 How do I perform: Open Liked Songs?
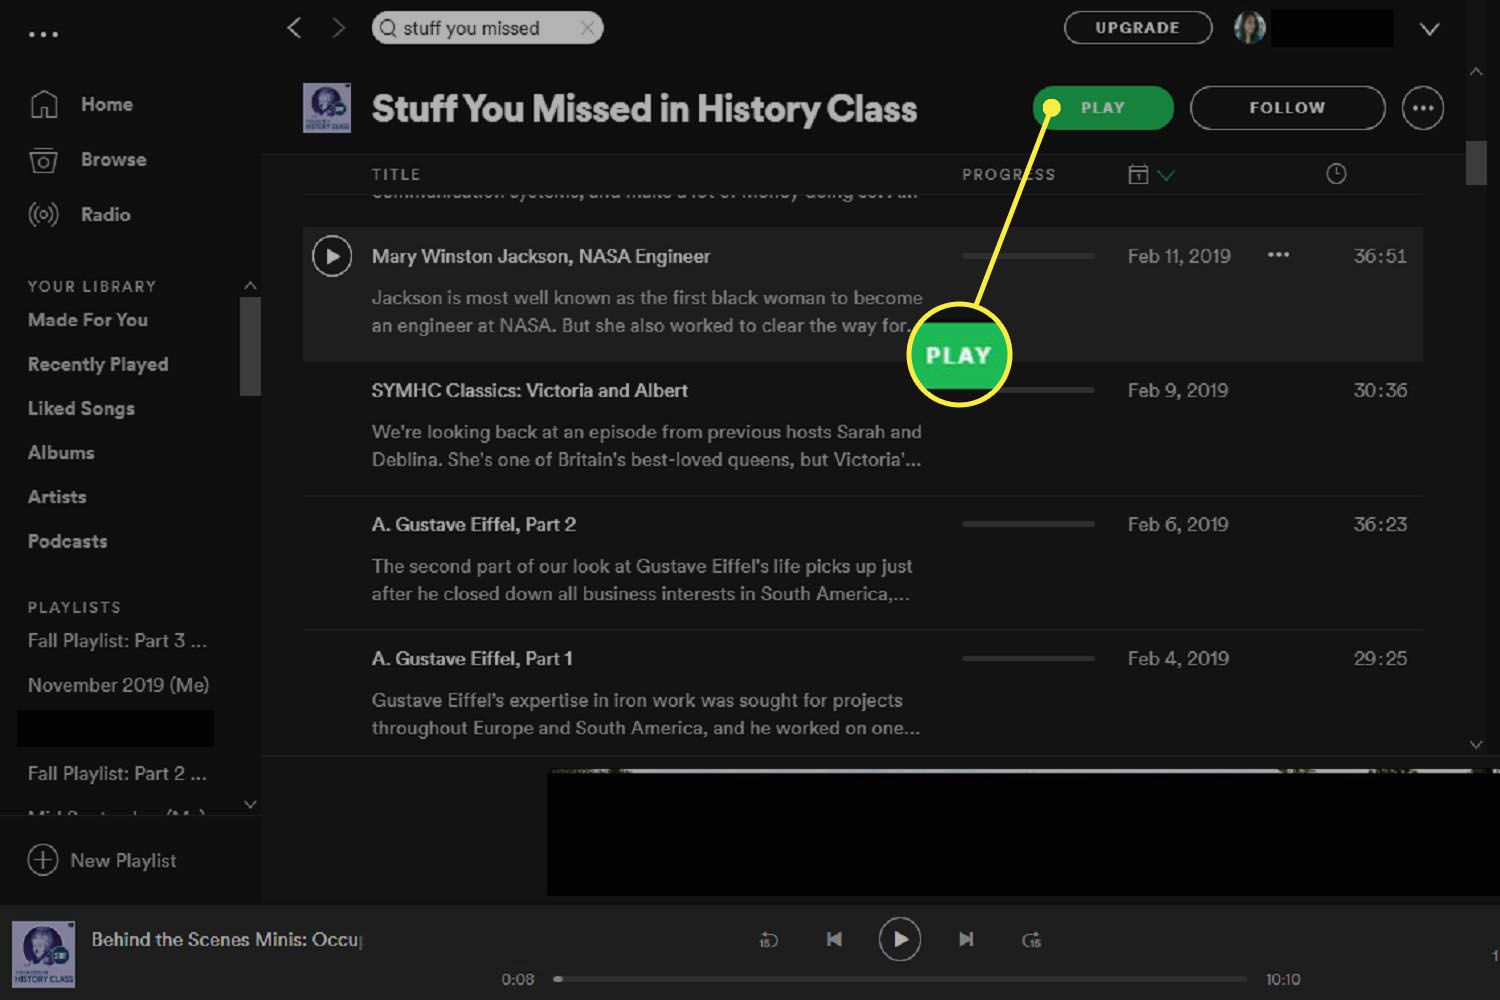tap(81, 408)
